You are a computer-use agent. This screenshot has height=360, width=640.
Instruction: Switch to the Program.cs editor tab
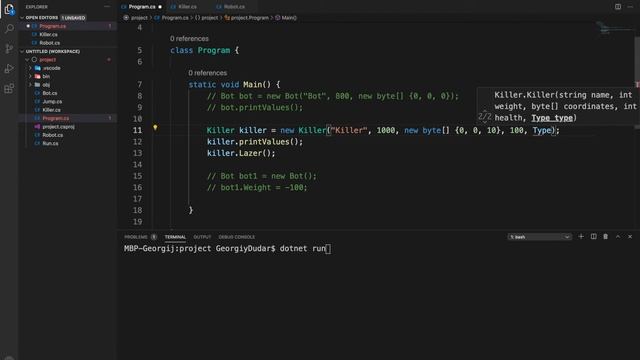point(141,7)
